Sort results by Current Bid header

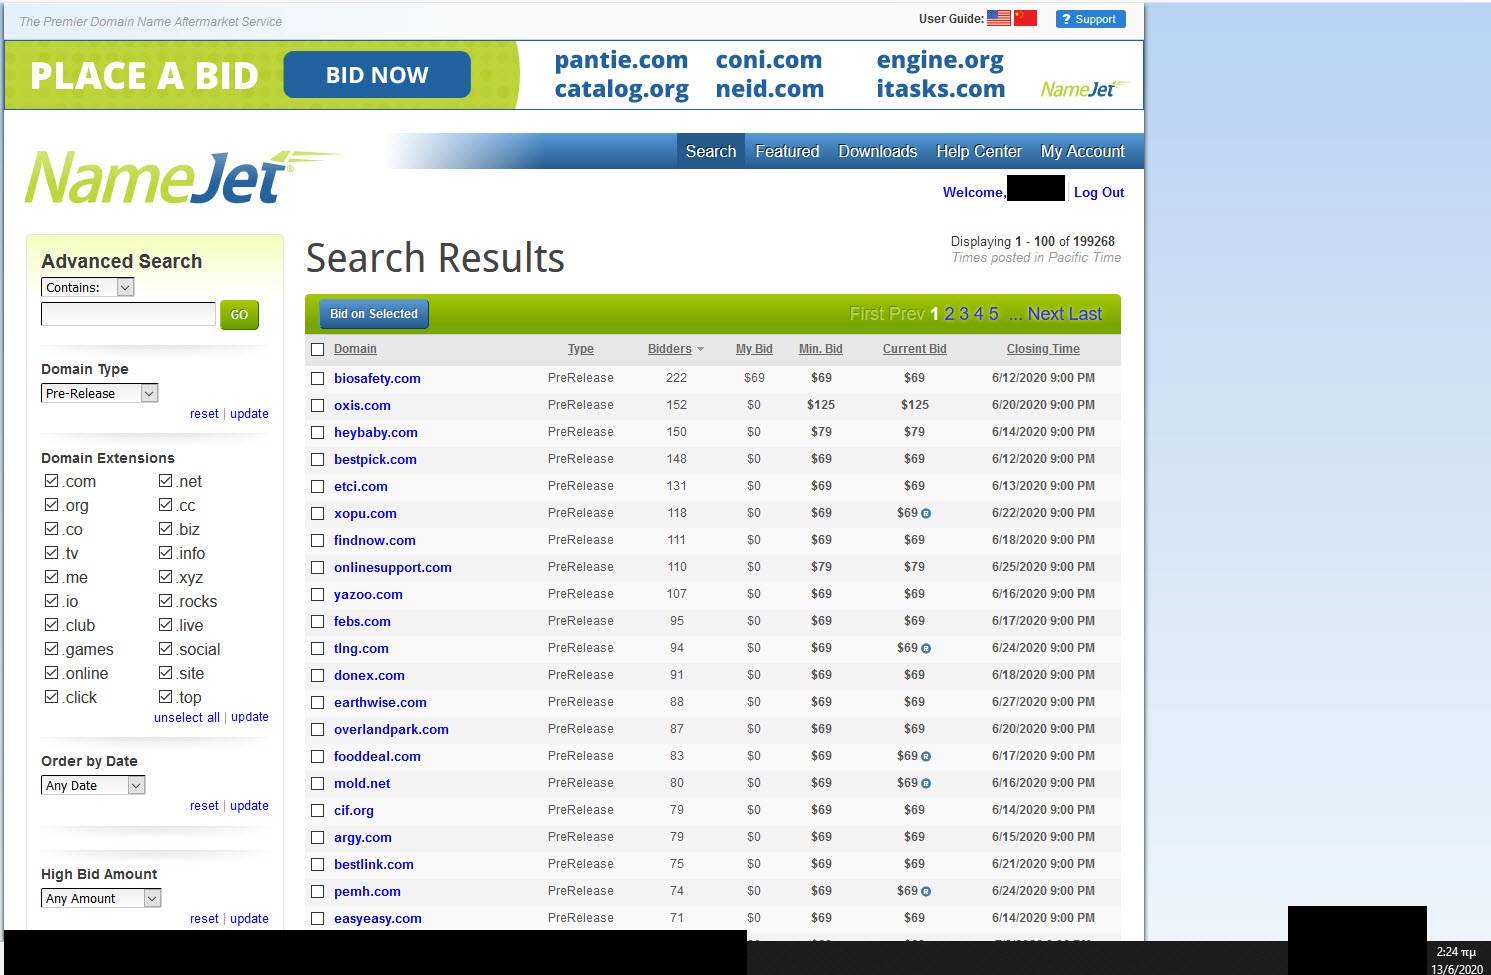[914, 349]
